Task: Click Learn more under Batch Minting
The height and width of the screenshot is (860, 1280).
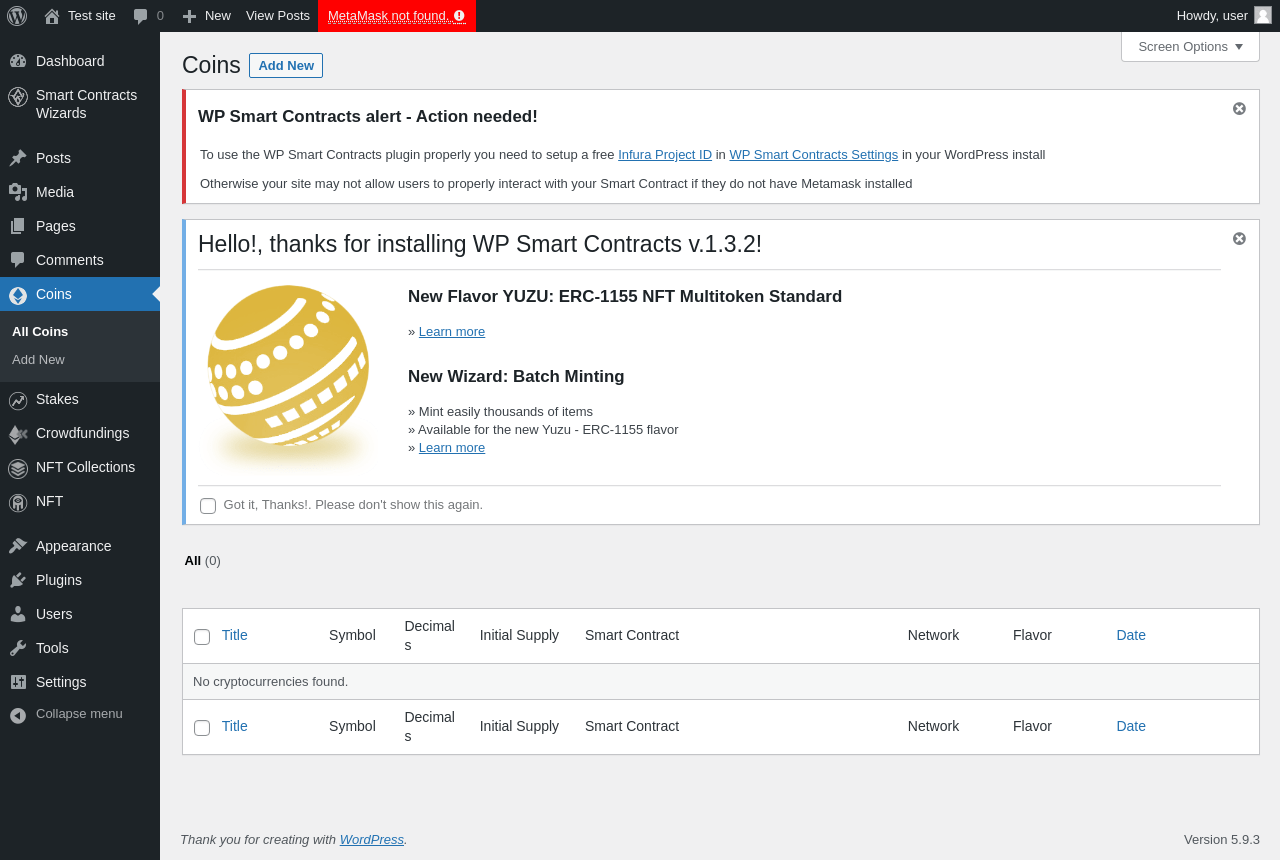Action: tap(452, 447)
